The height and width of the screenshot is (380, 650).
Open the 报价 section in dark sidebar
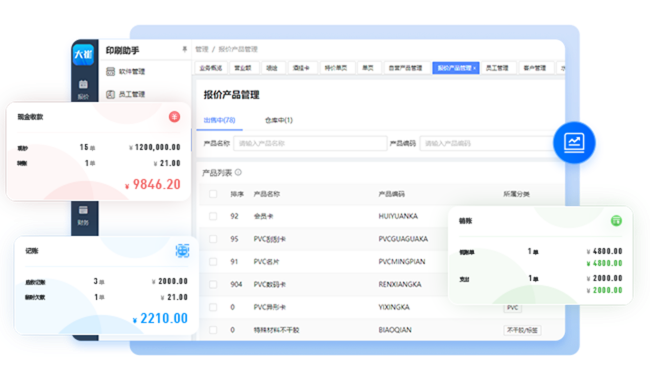[x=83, y=90]
